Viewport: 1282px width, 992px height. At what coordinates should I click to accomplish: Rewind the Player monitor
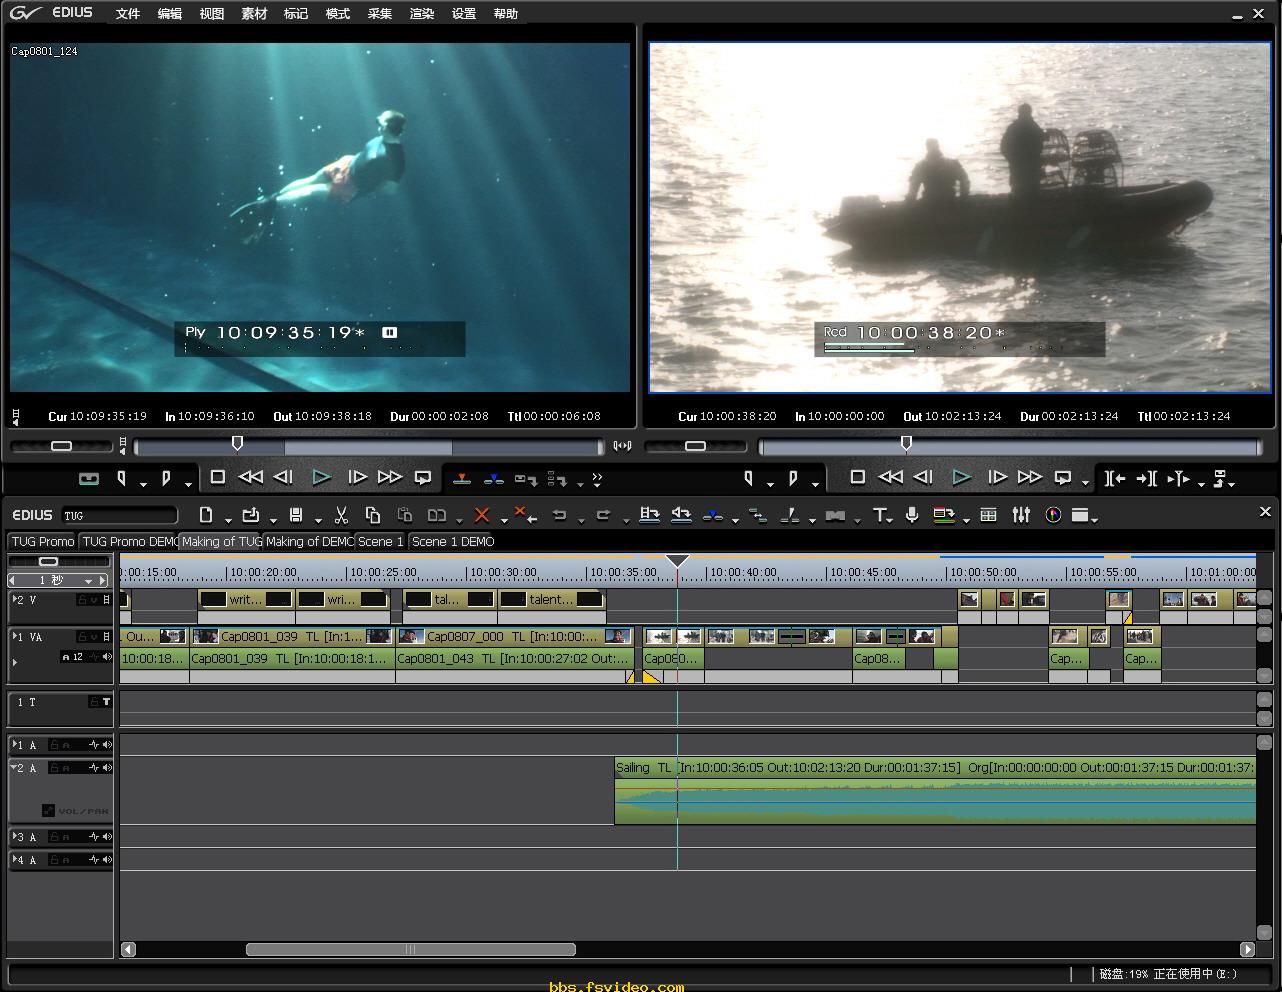[251, 478]
